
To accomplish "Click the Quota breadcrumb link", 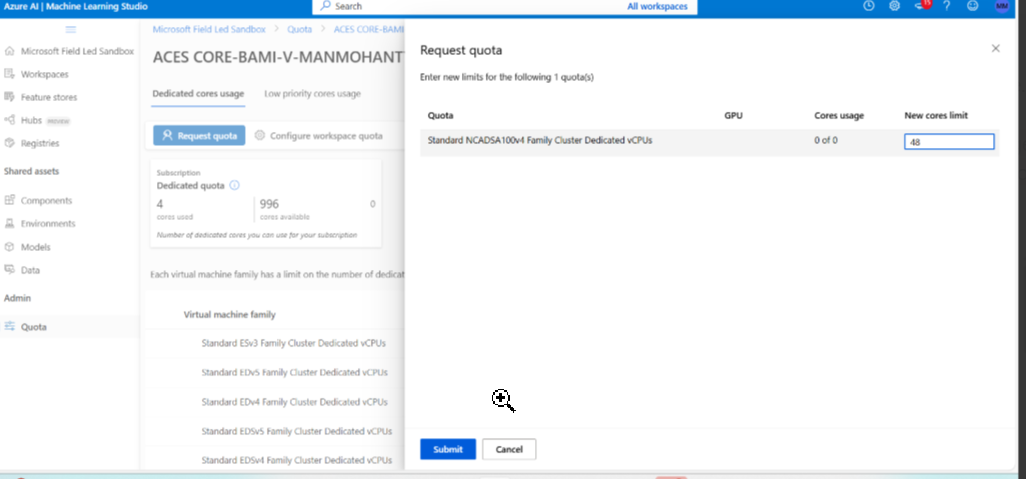I will 300,29.
